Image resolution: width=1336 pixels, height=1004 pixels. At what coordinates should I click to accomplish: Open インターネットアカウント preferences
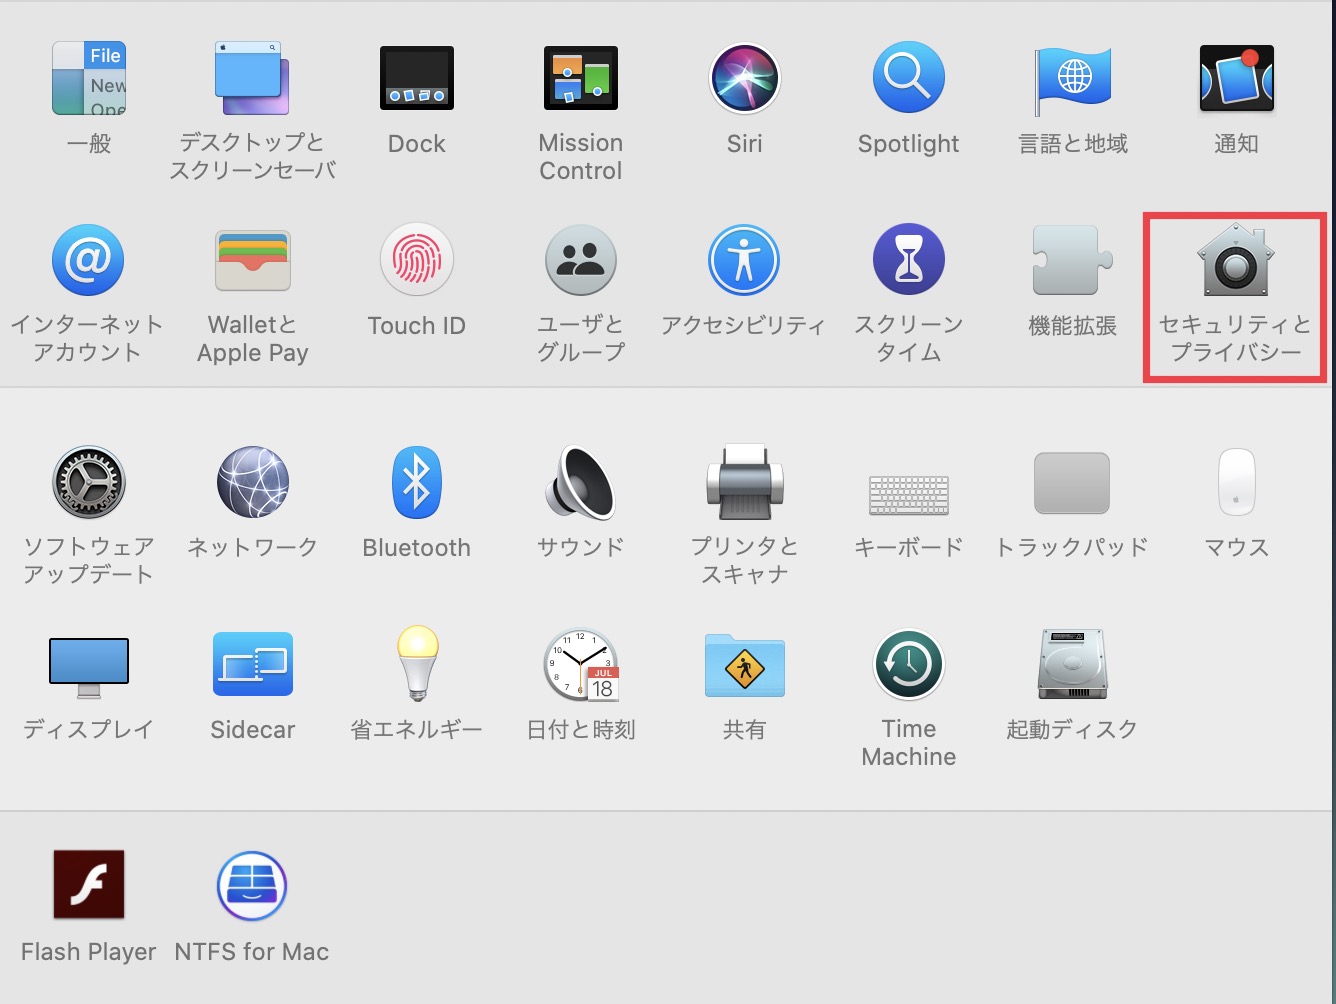88,260
